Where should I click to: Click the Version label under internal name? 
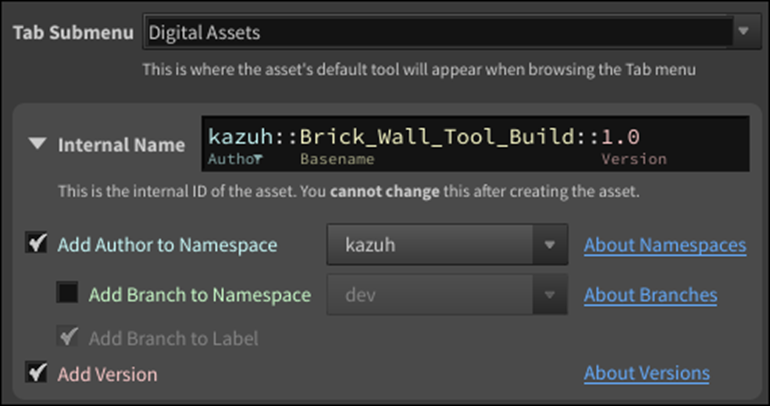633,159
